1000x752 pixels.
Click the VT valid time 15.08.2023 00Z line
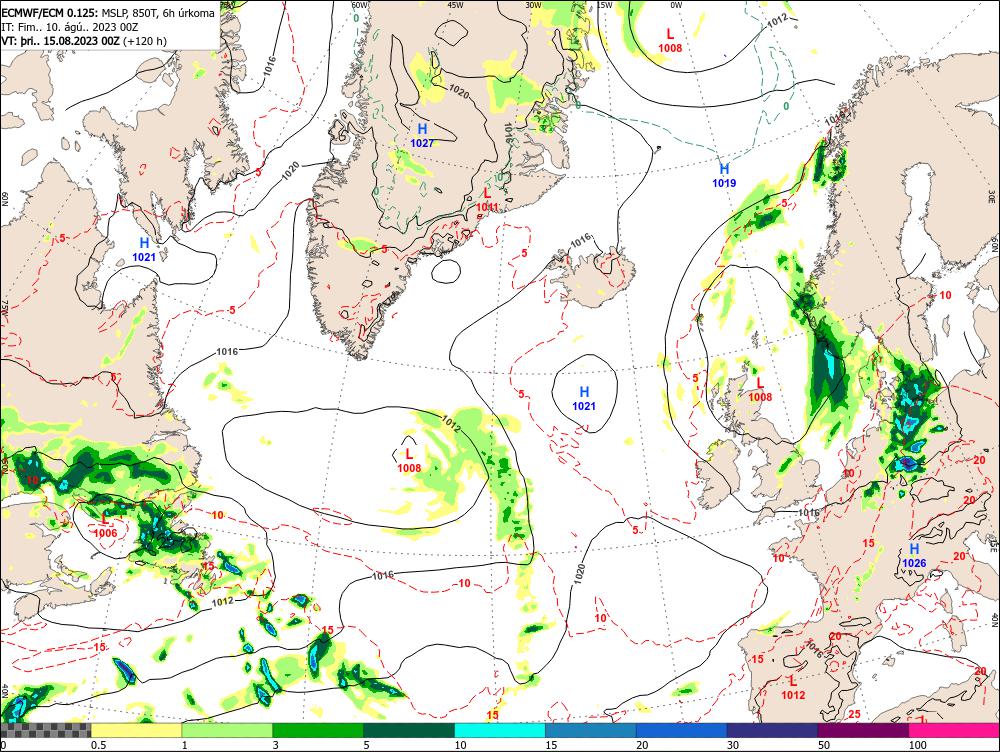(x=84, y=41)
